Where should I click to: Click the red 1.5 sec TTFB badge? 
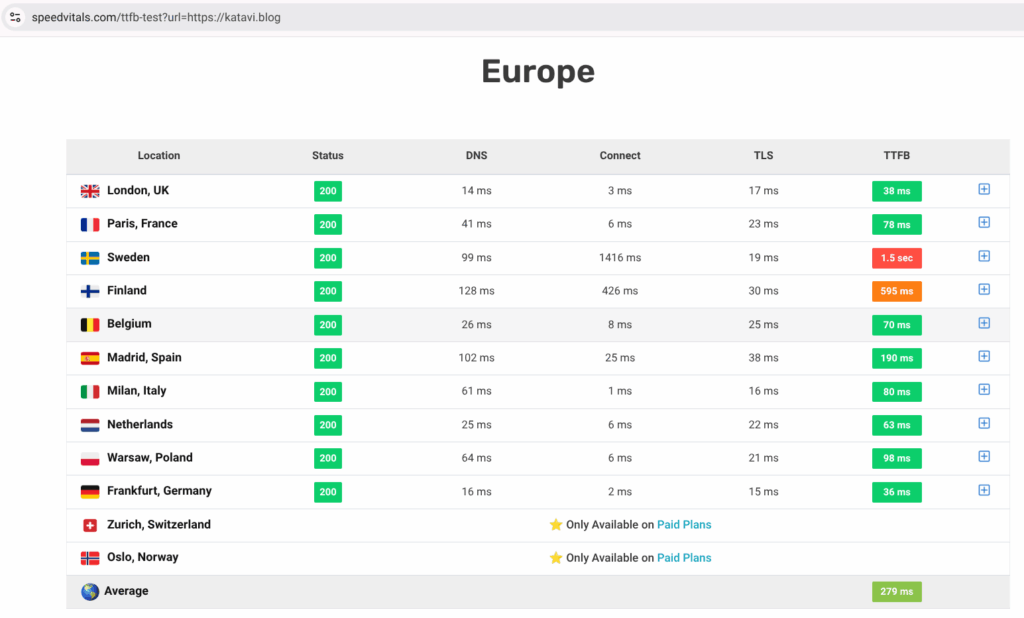click(x=896, y=258)
